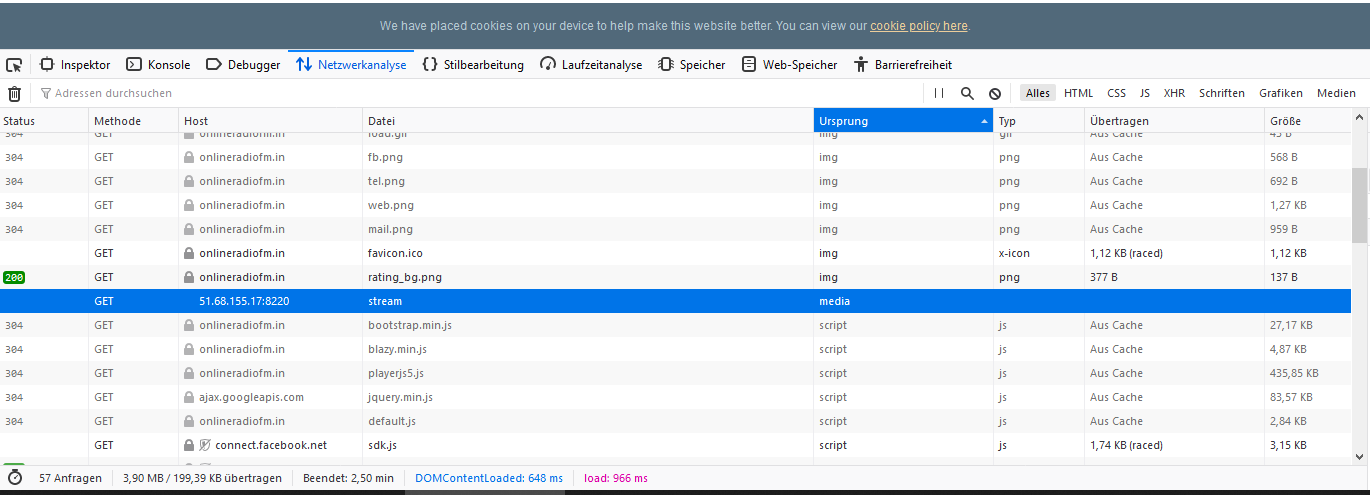Pause network request recording
Image resolution: width=1370 pixels, height=495 pixels.
coord(938,93)
